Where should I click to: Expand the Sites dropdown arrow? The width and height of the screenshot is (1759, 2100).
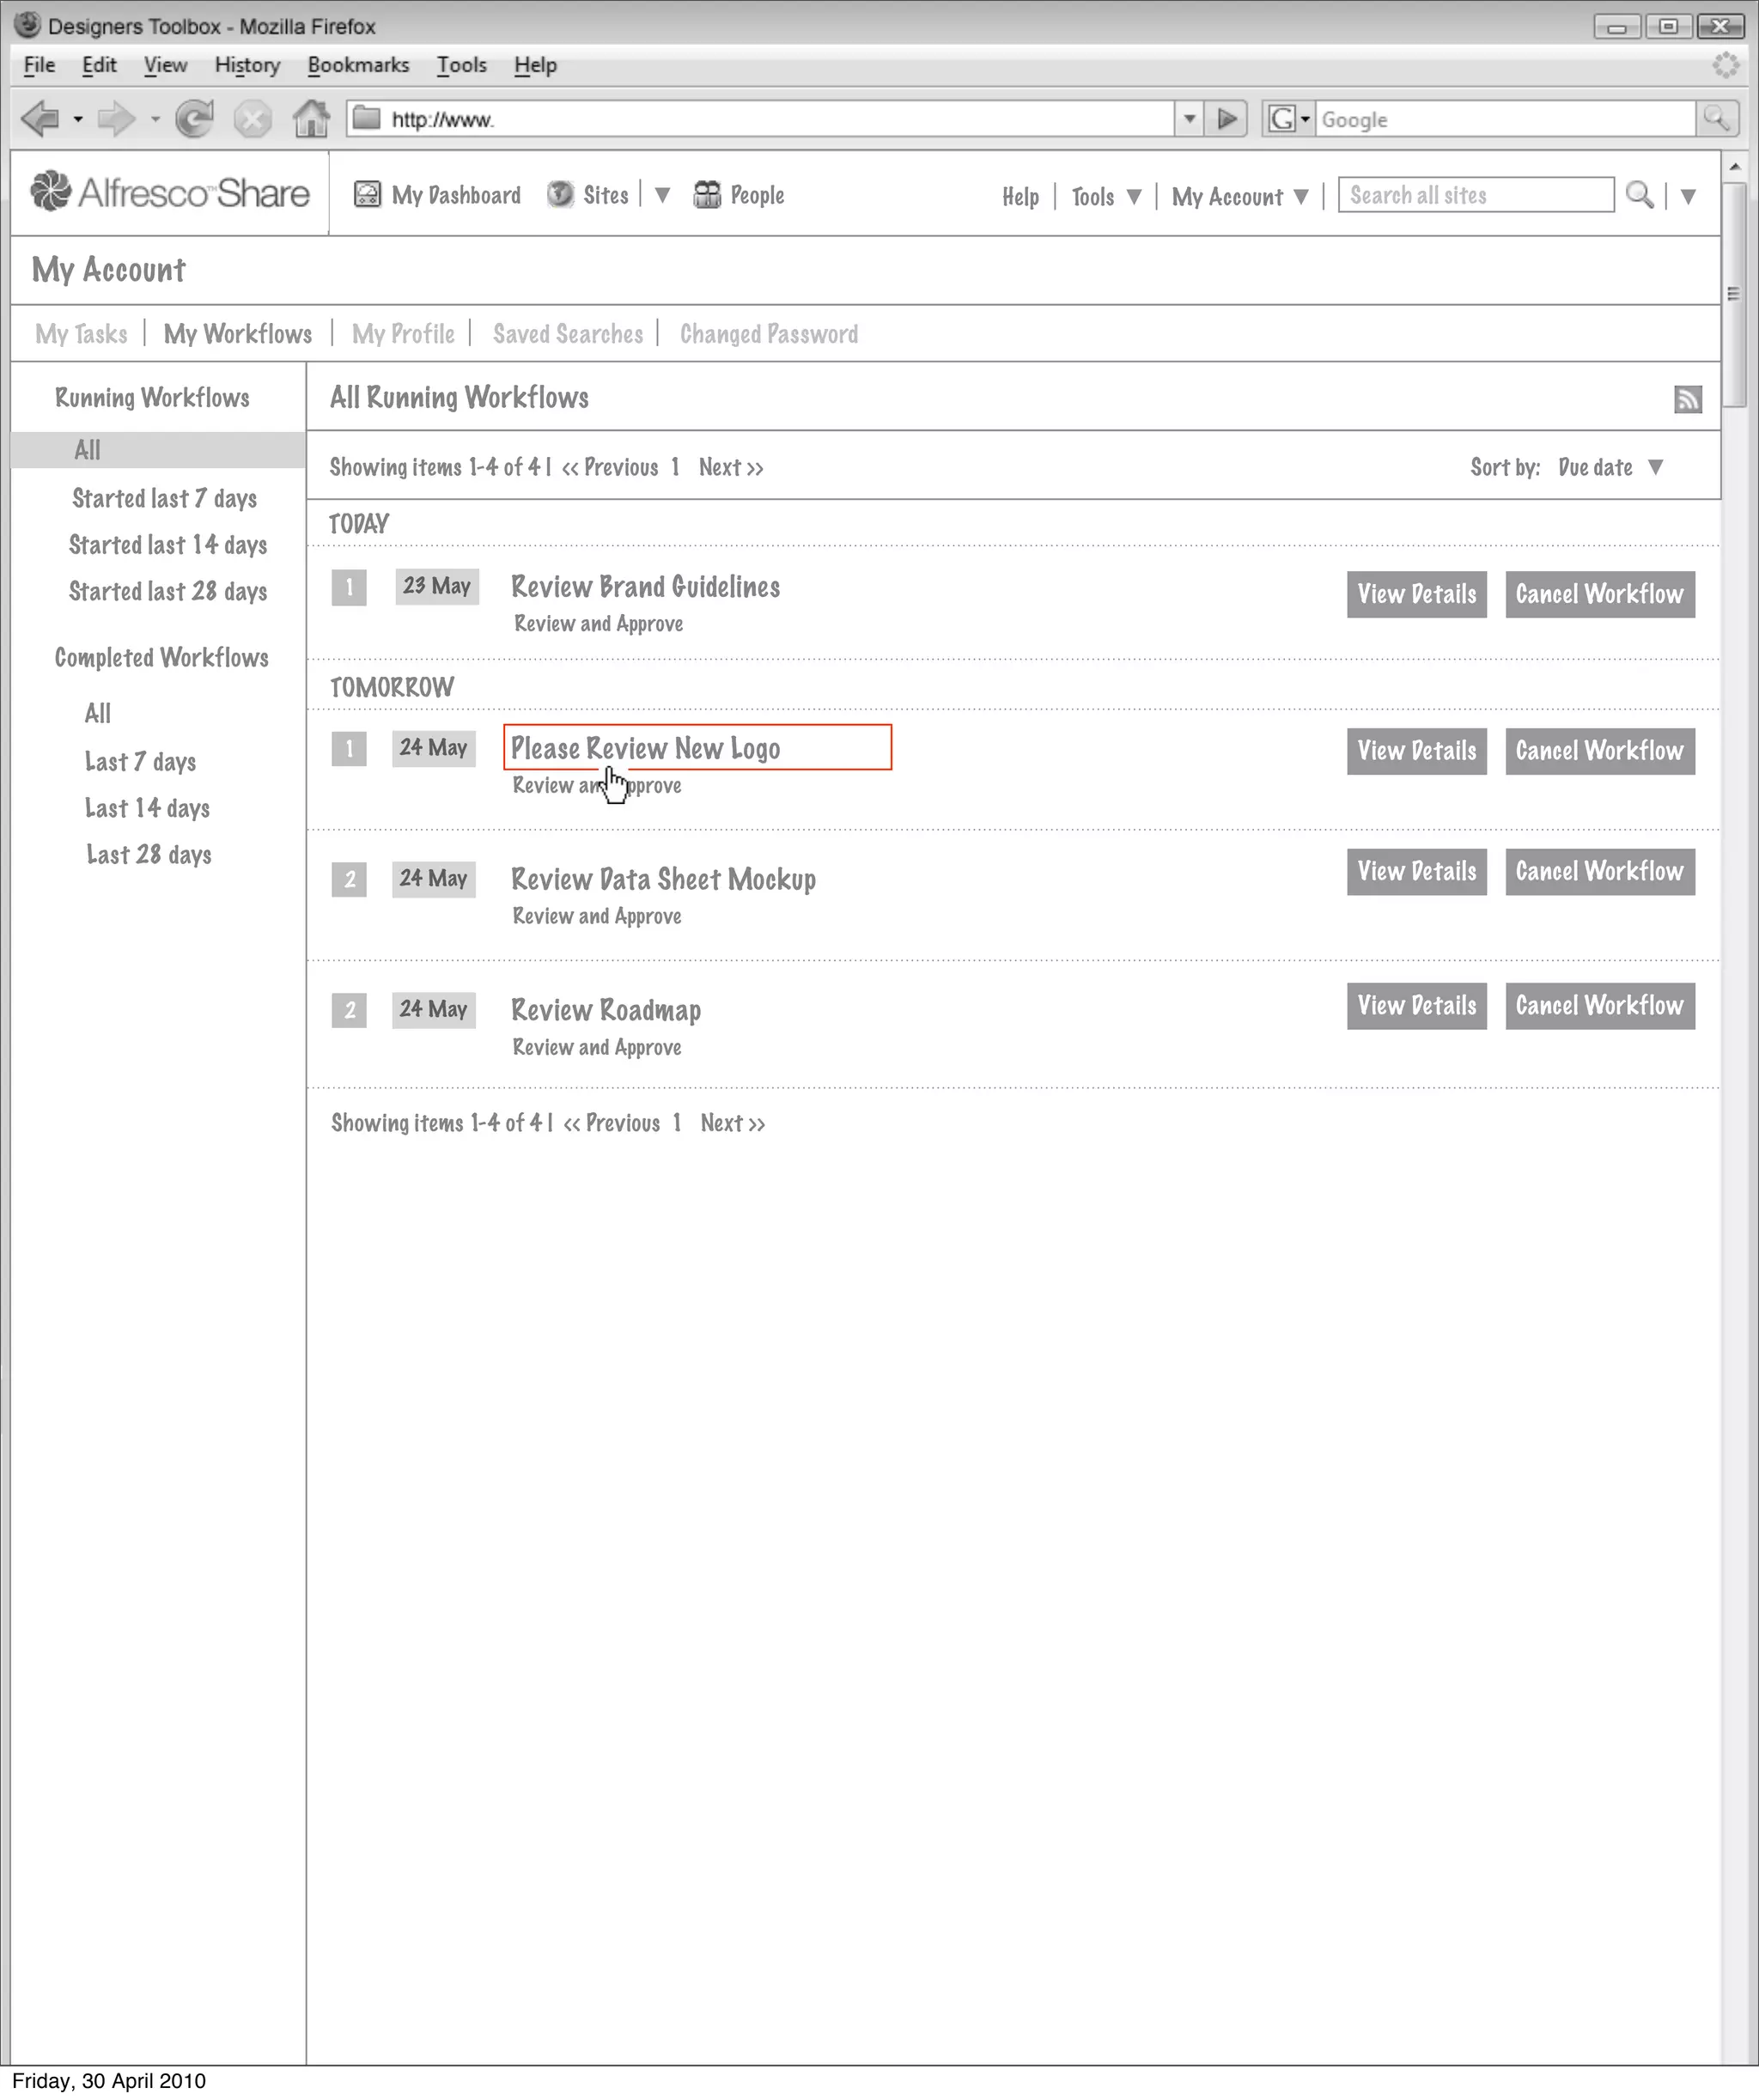pos(662,195)
